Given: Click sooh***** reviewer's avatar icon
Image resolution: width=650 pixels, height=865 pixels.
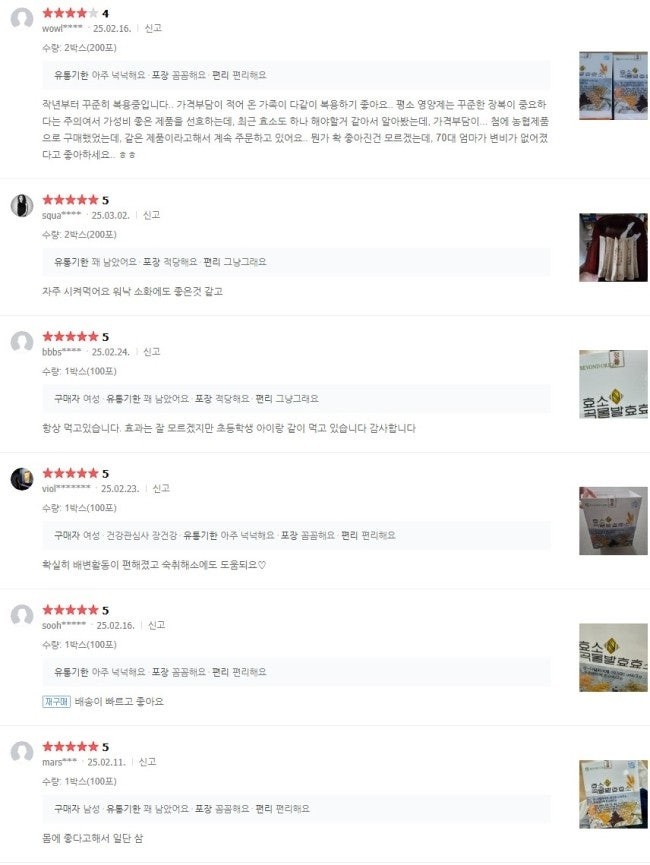Looking at the screenshot, I should pyautogui.click(x=22, y=616).
